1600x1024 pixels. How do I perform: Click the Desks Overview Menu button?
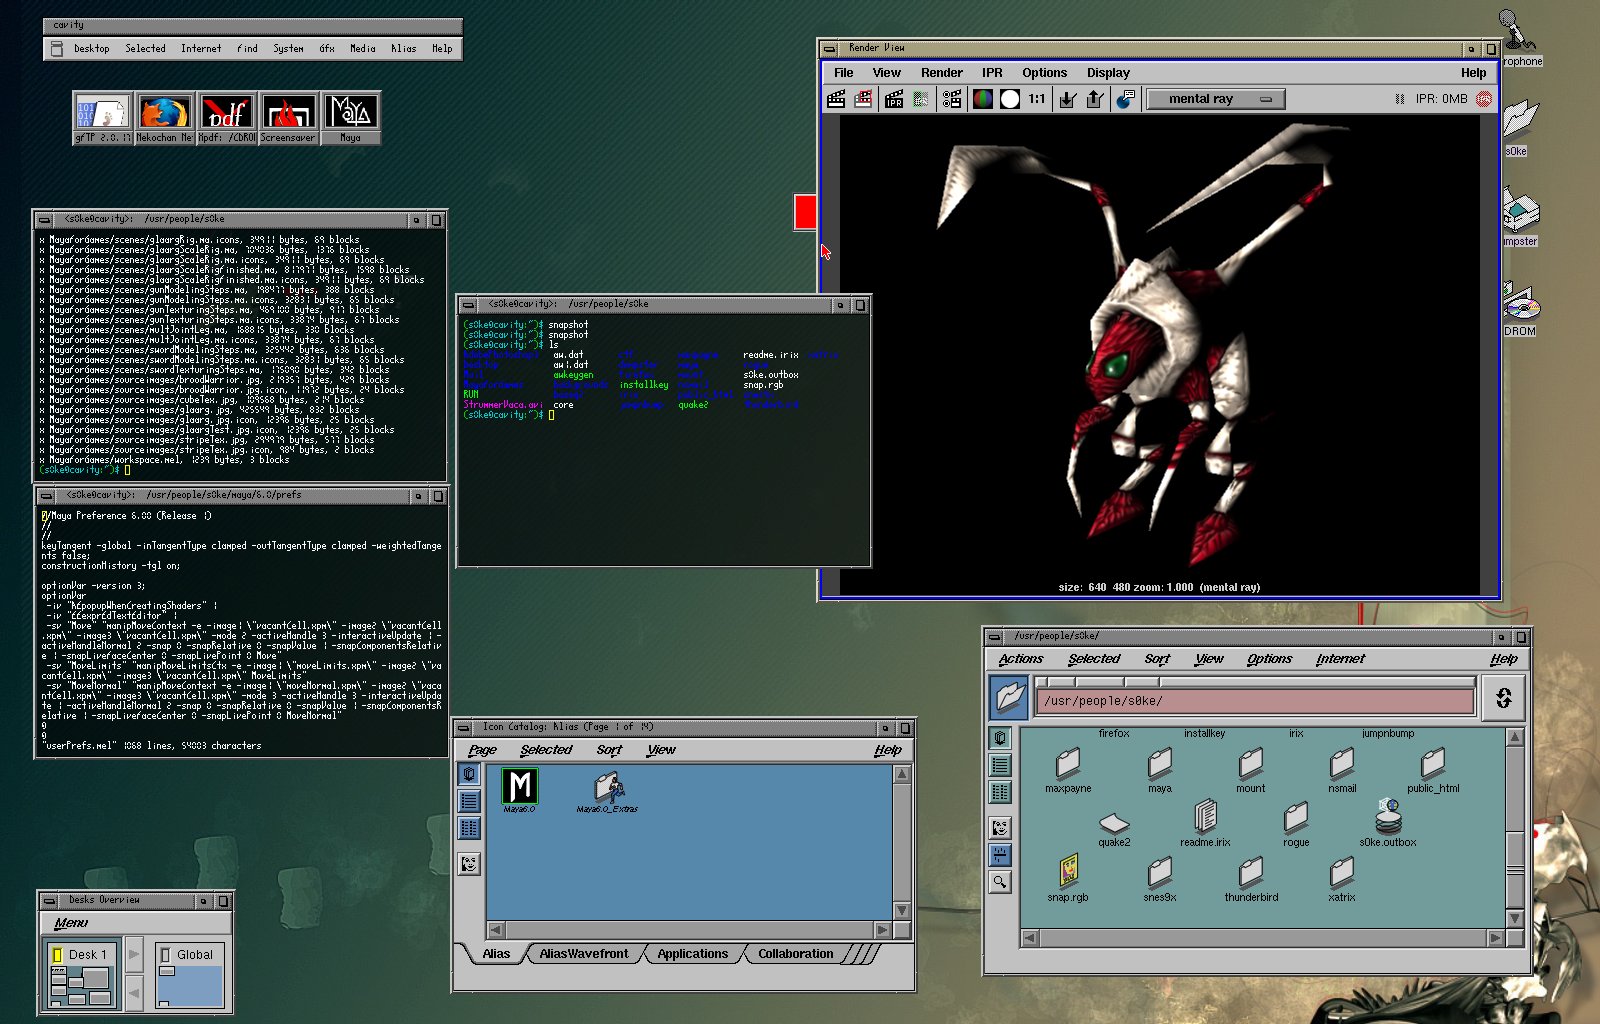coord(71,923)
